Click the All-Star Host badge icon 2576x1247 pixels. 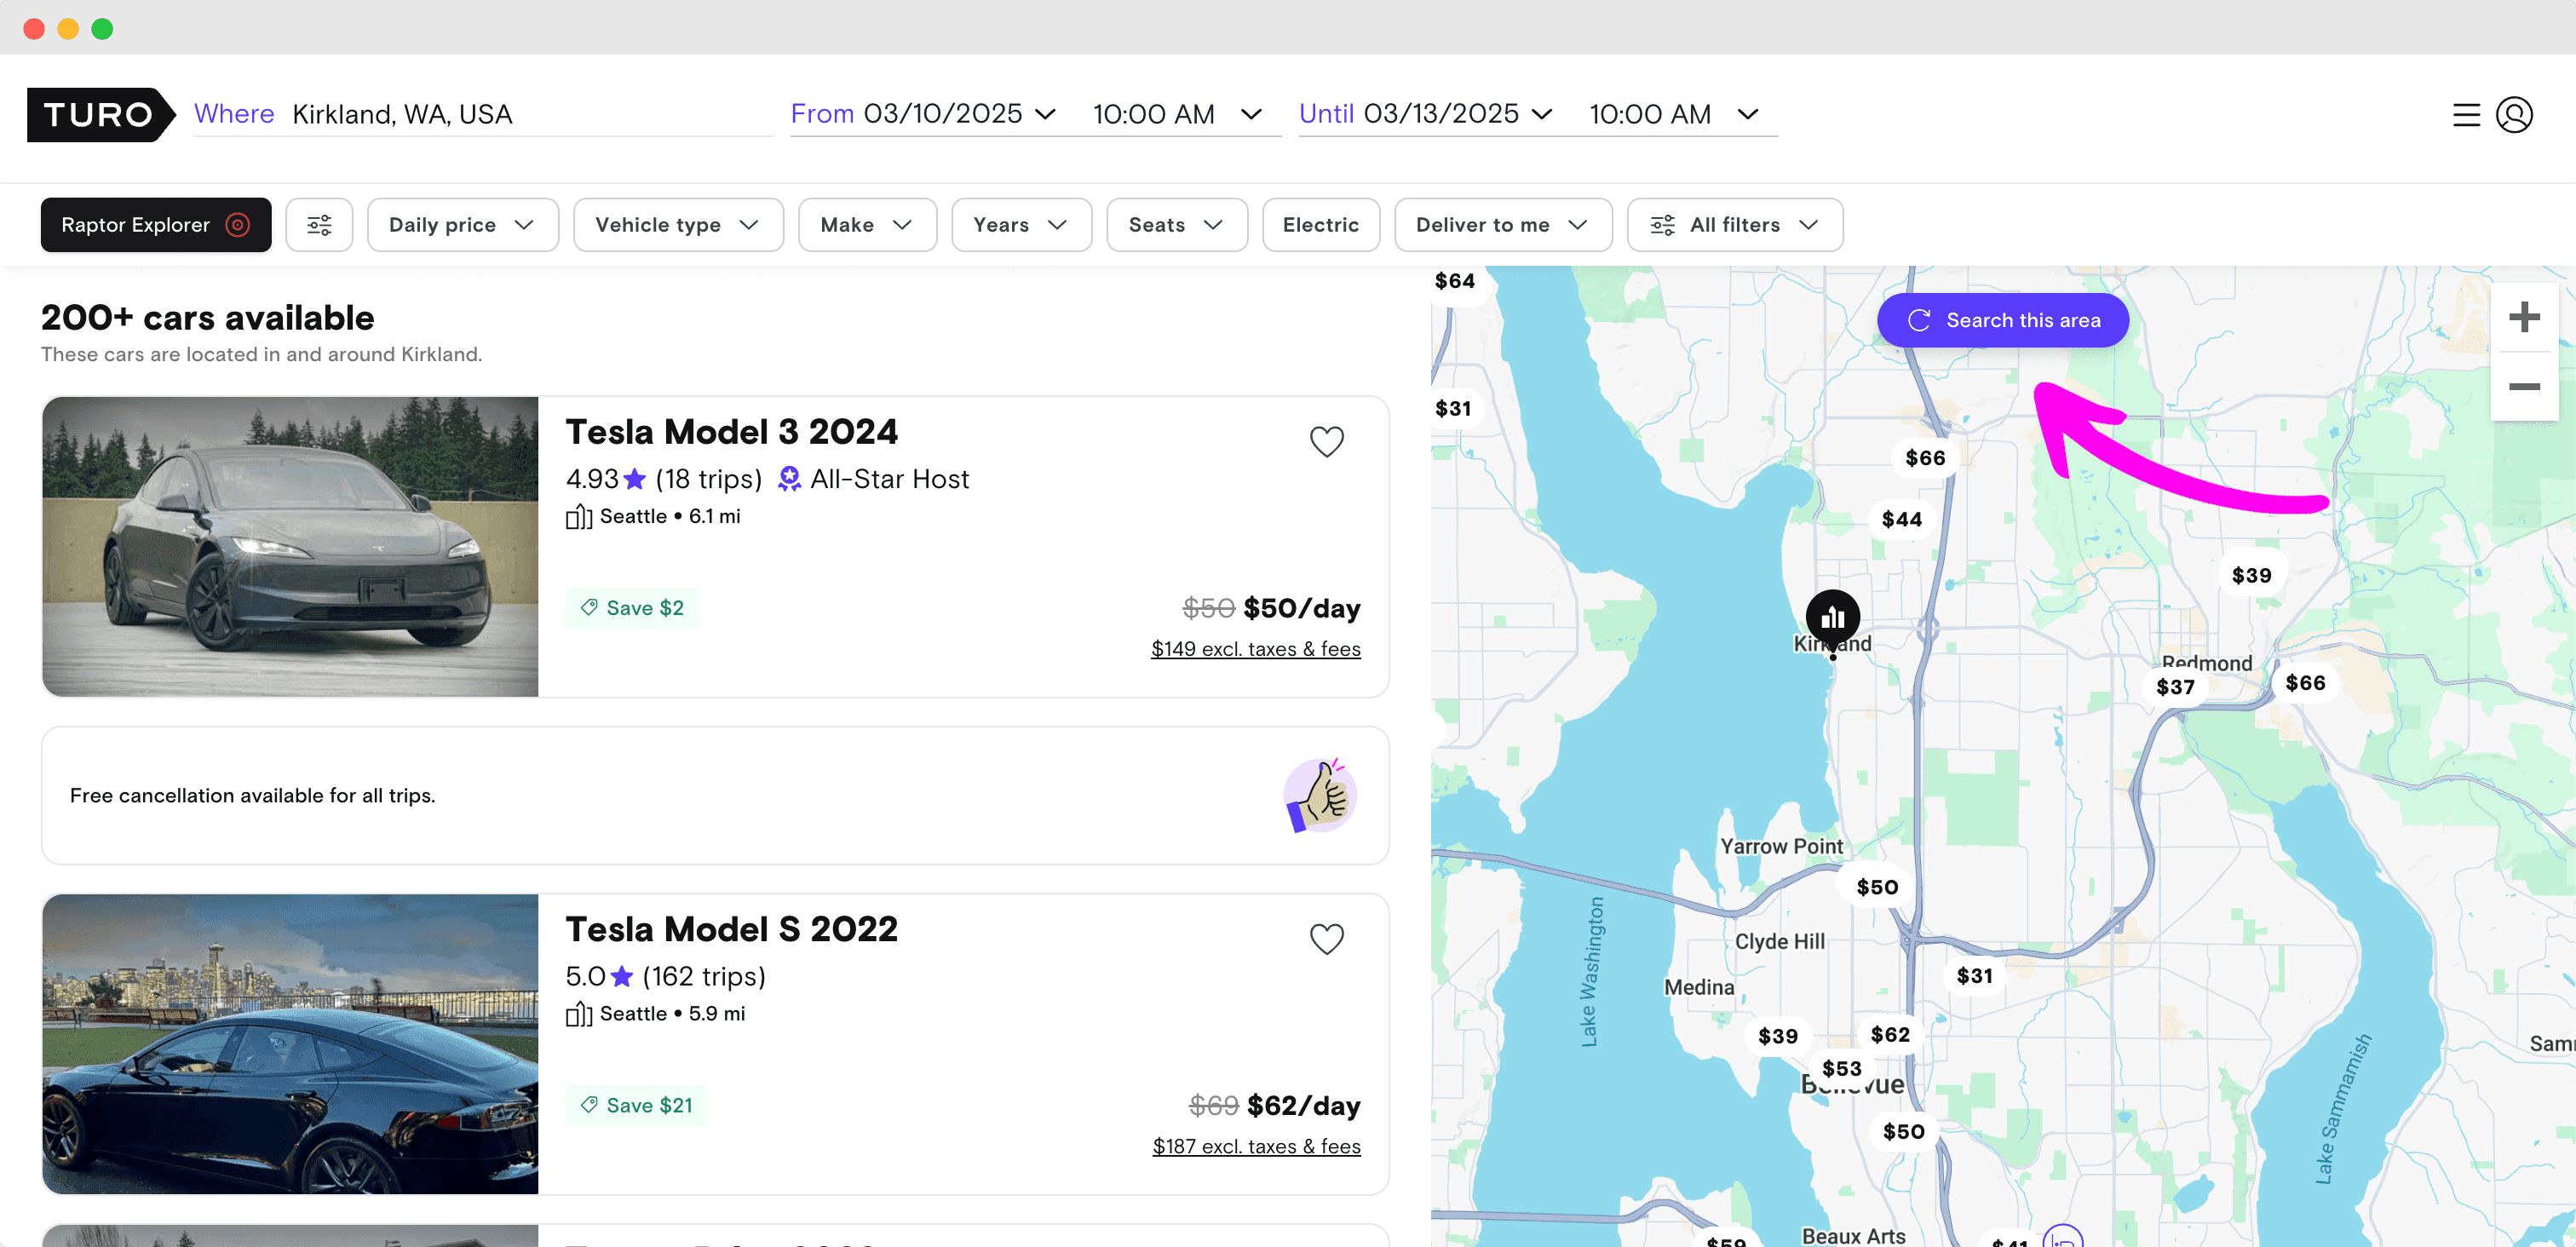[x=789, y=479]
